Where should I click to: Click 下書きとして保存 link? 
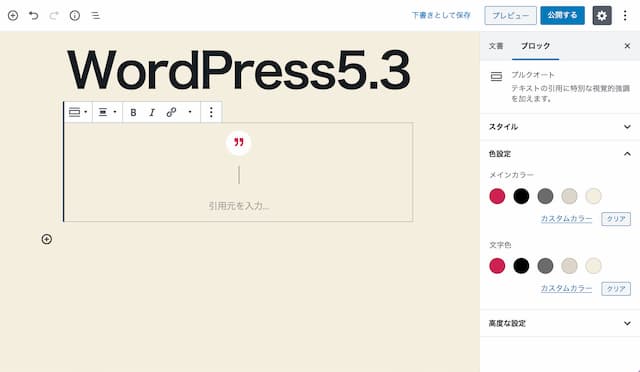pyautogui.click(x=441, y=16)
